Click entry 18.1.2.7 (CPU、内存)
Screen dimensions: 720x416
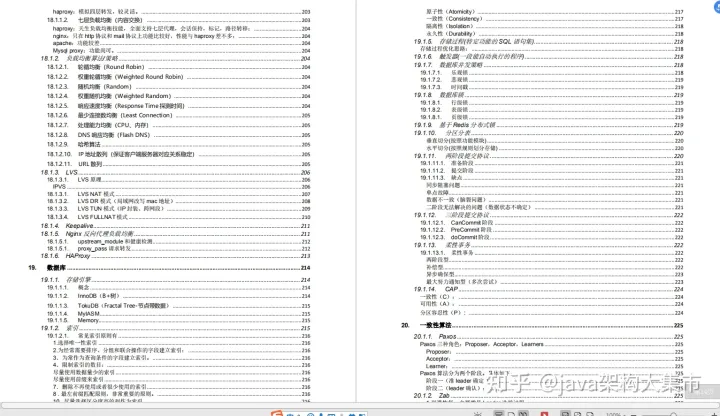(179, 125)
